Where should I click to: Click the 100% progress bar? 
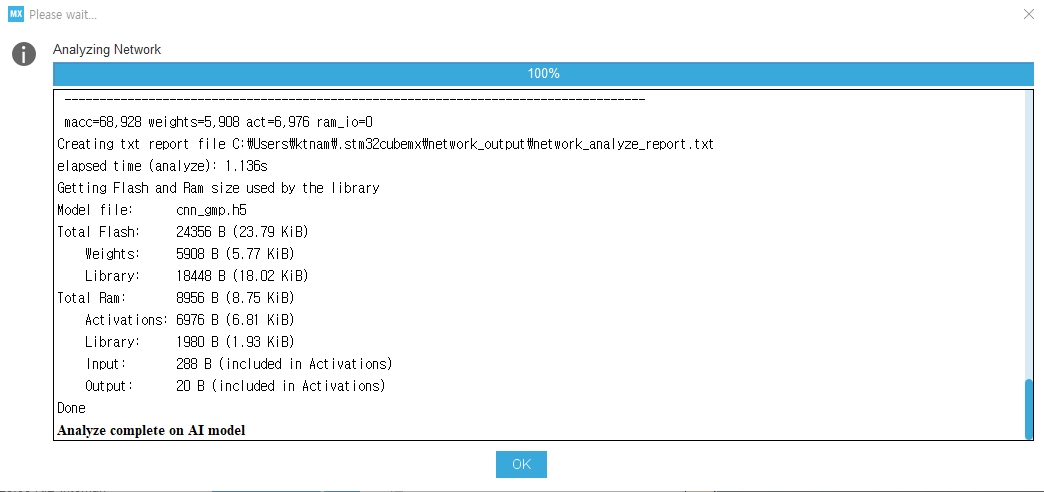(543, 73)
